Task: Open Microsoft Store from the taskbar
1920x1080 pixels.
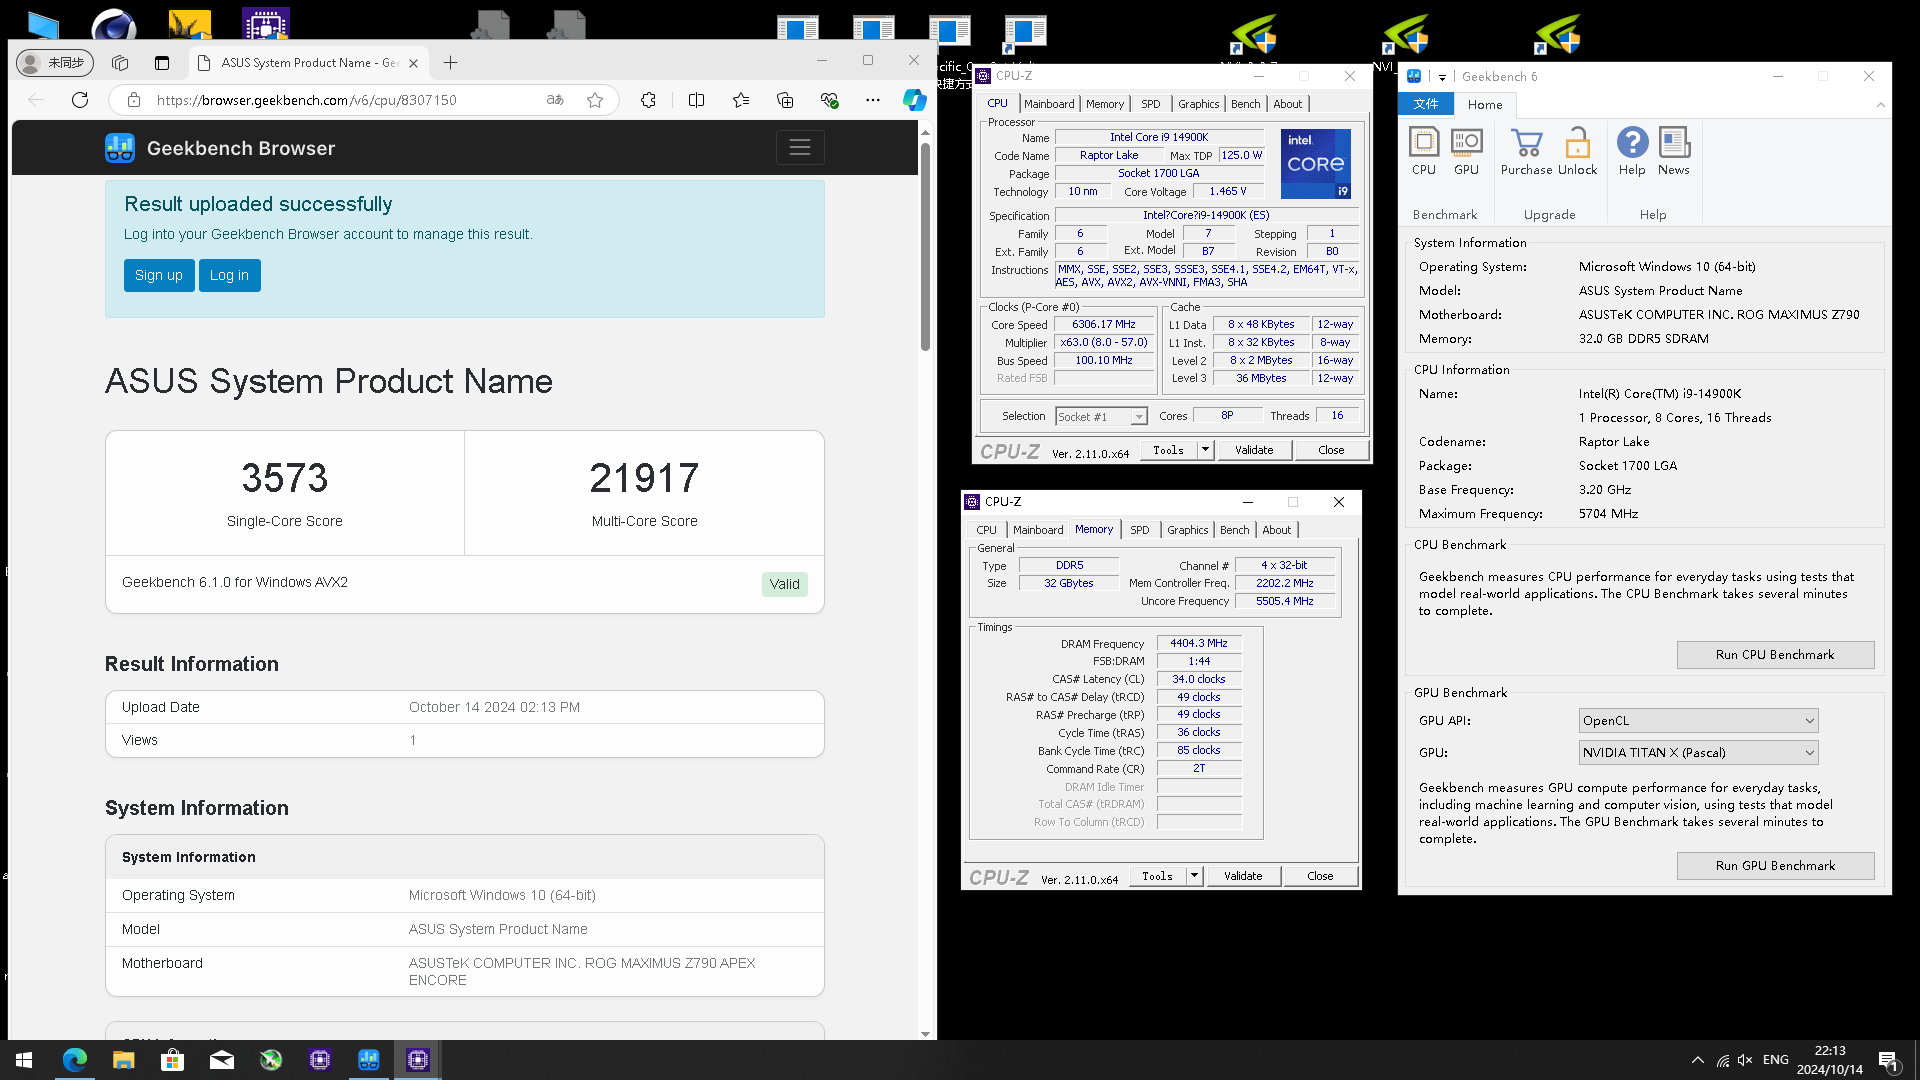Action: click(x=173, y=1060)
